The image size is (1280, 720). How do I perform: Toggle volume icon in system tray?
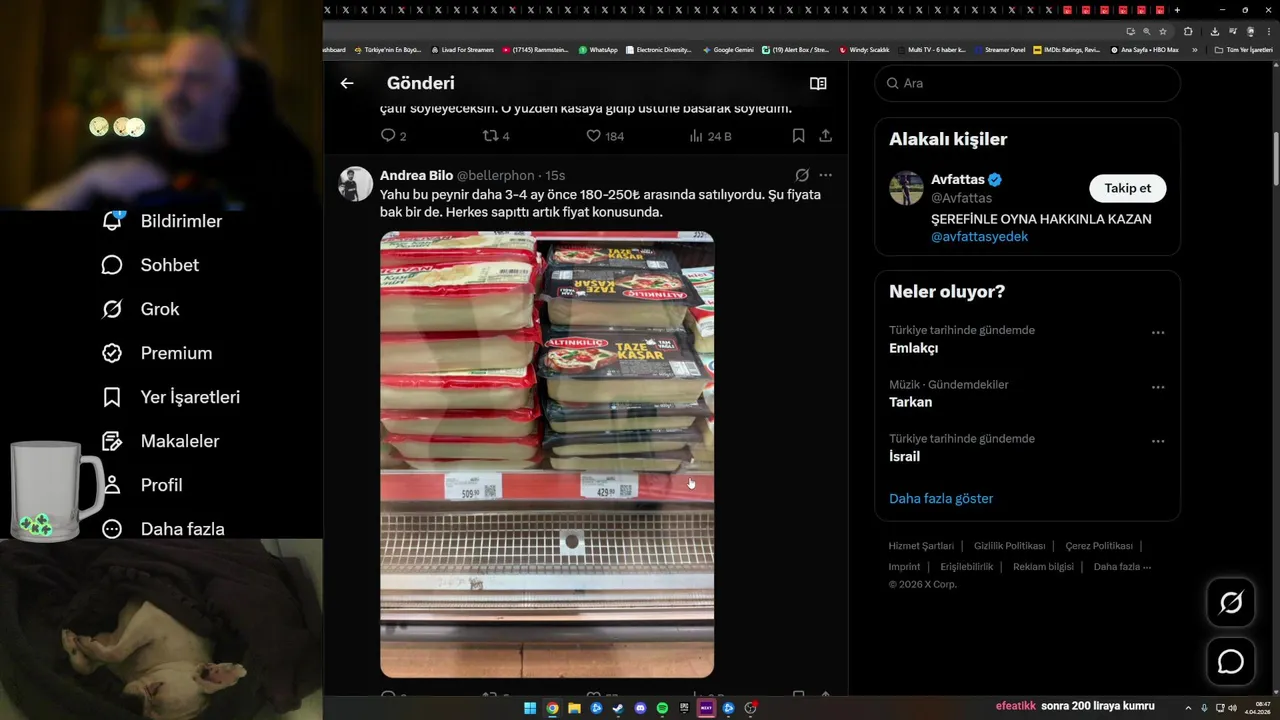coord(1233,708)
